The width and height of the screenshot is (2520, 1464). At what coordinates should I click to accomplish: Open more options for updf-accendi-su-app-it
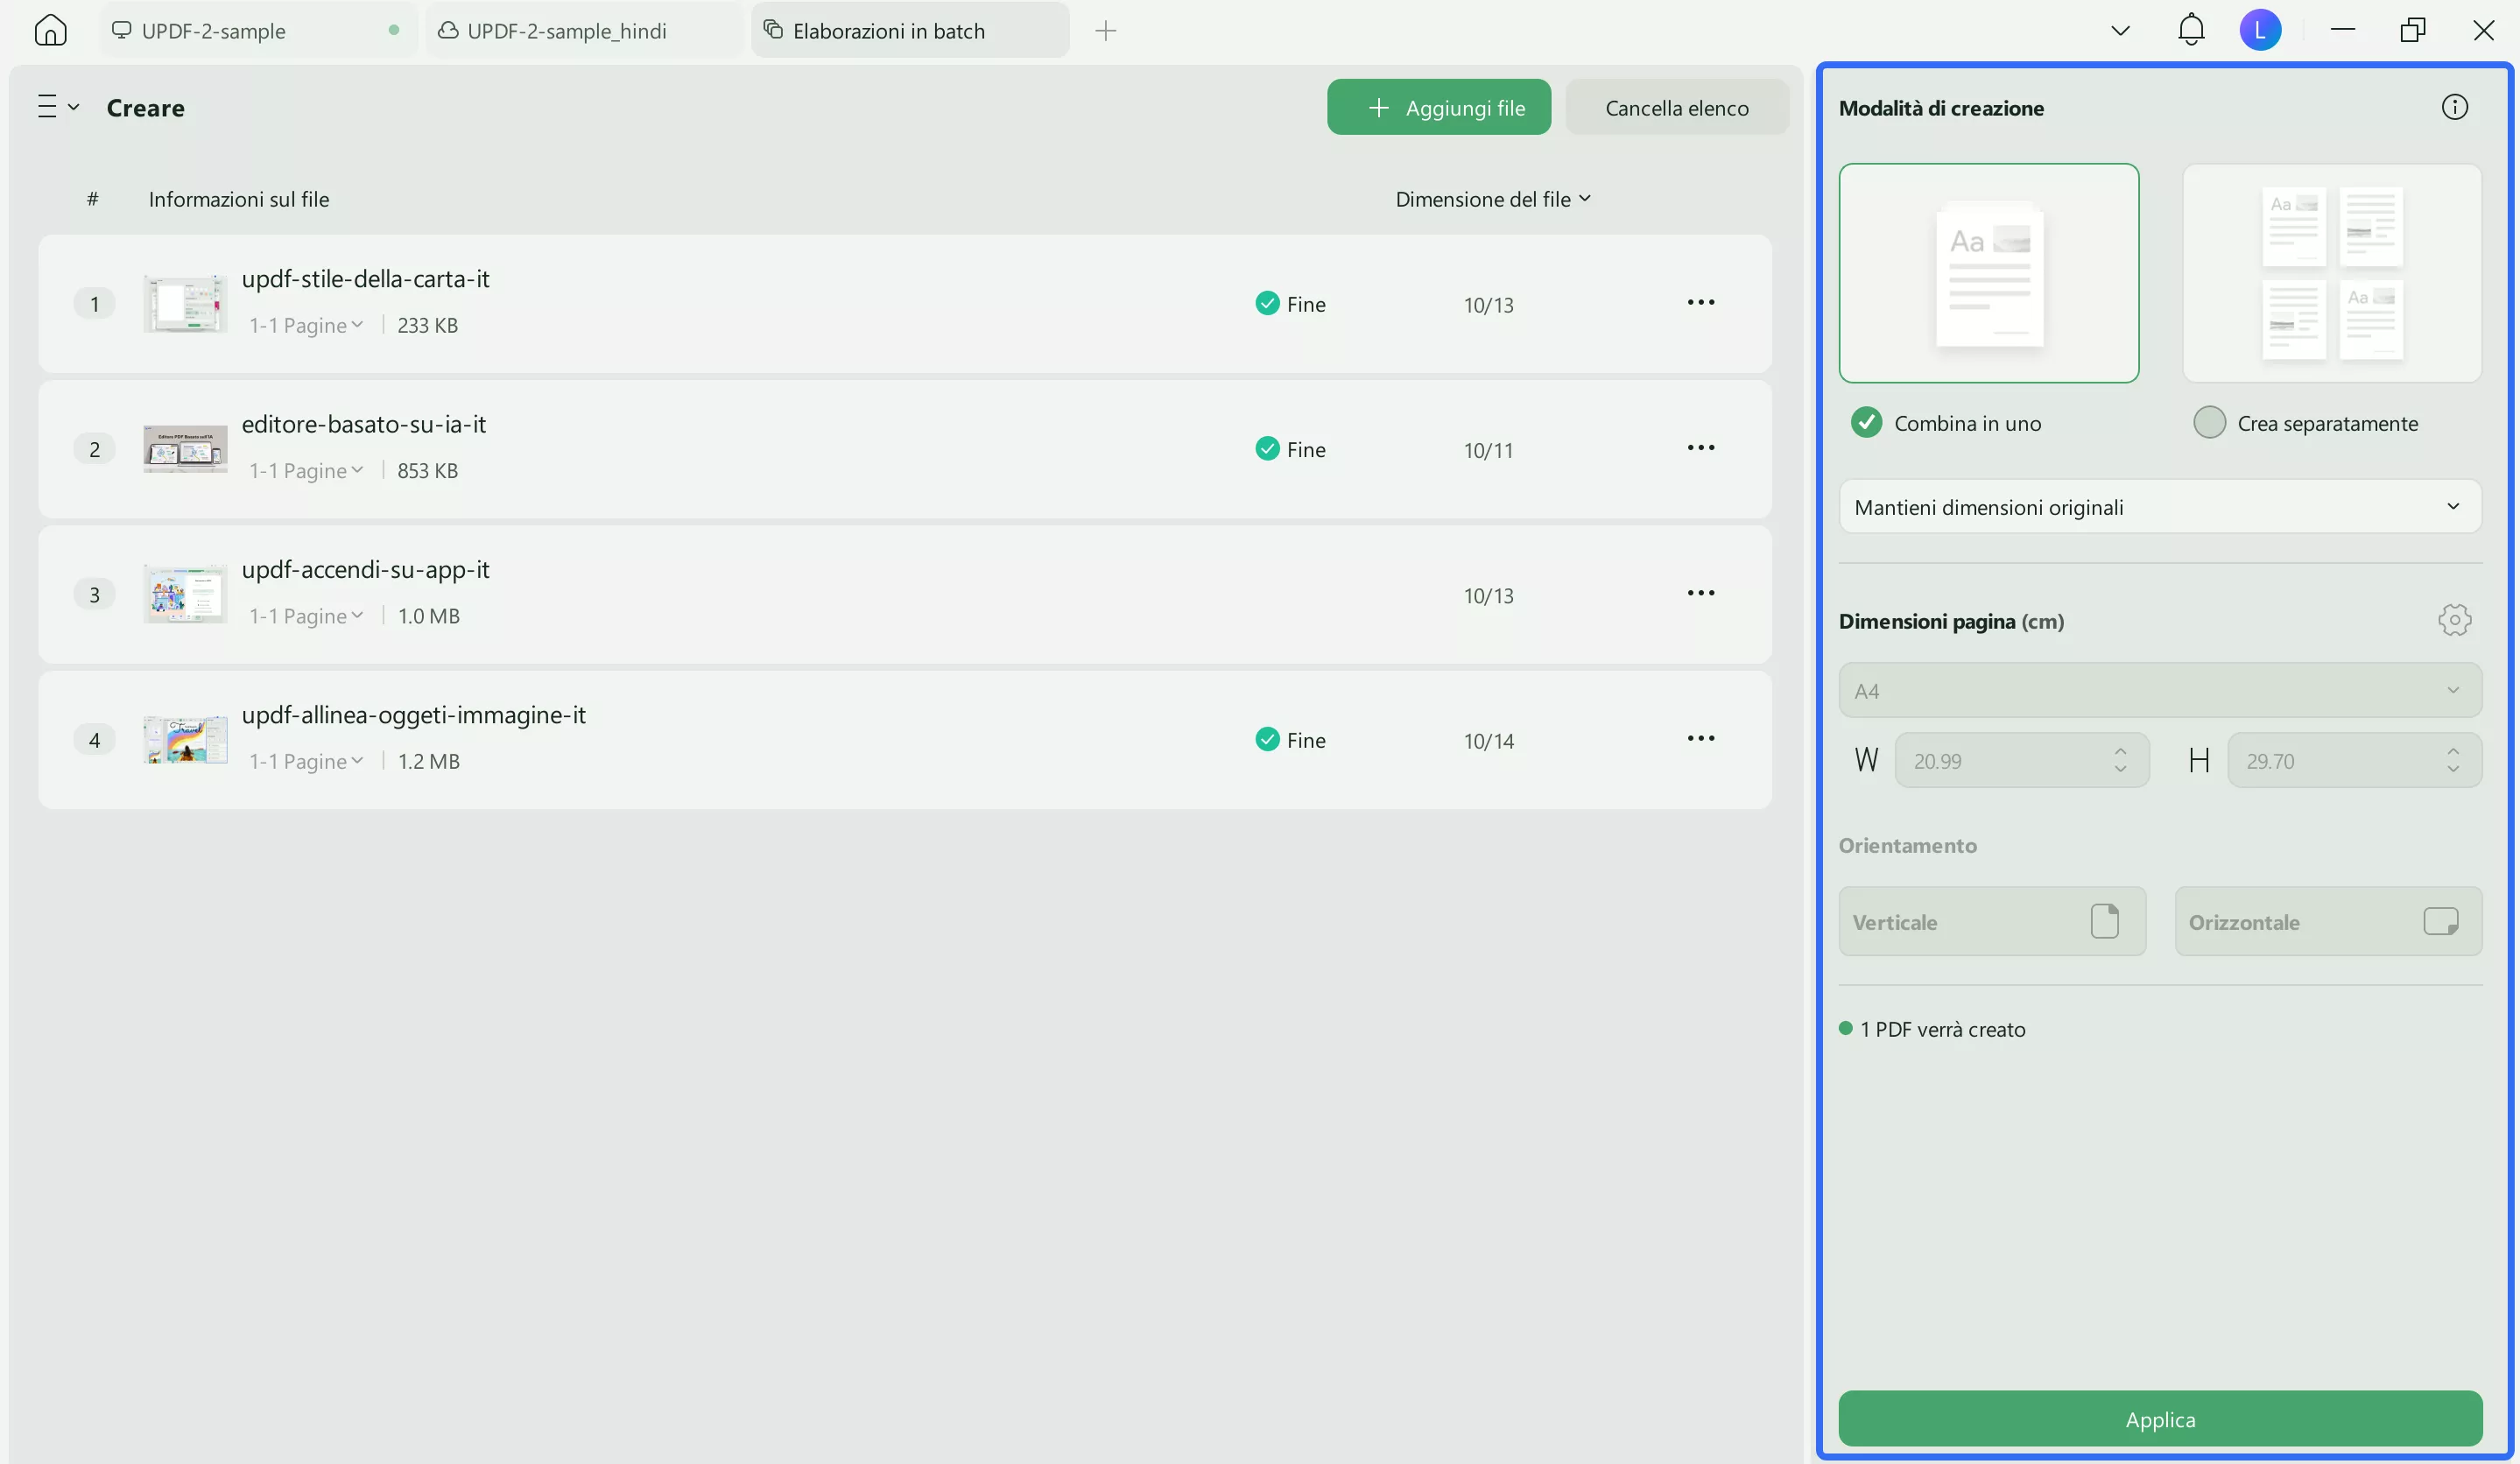click(x=1700, y=593)
